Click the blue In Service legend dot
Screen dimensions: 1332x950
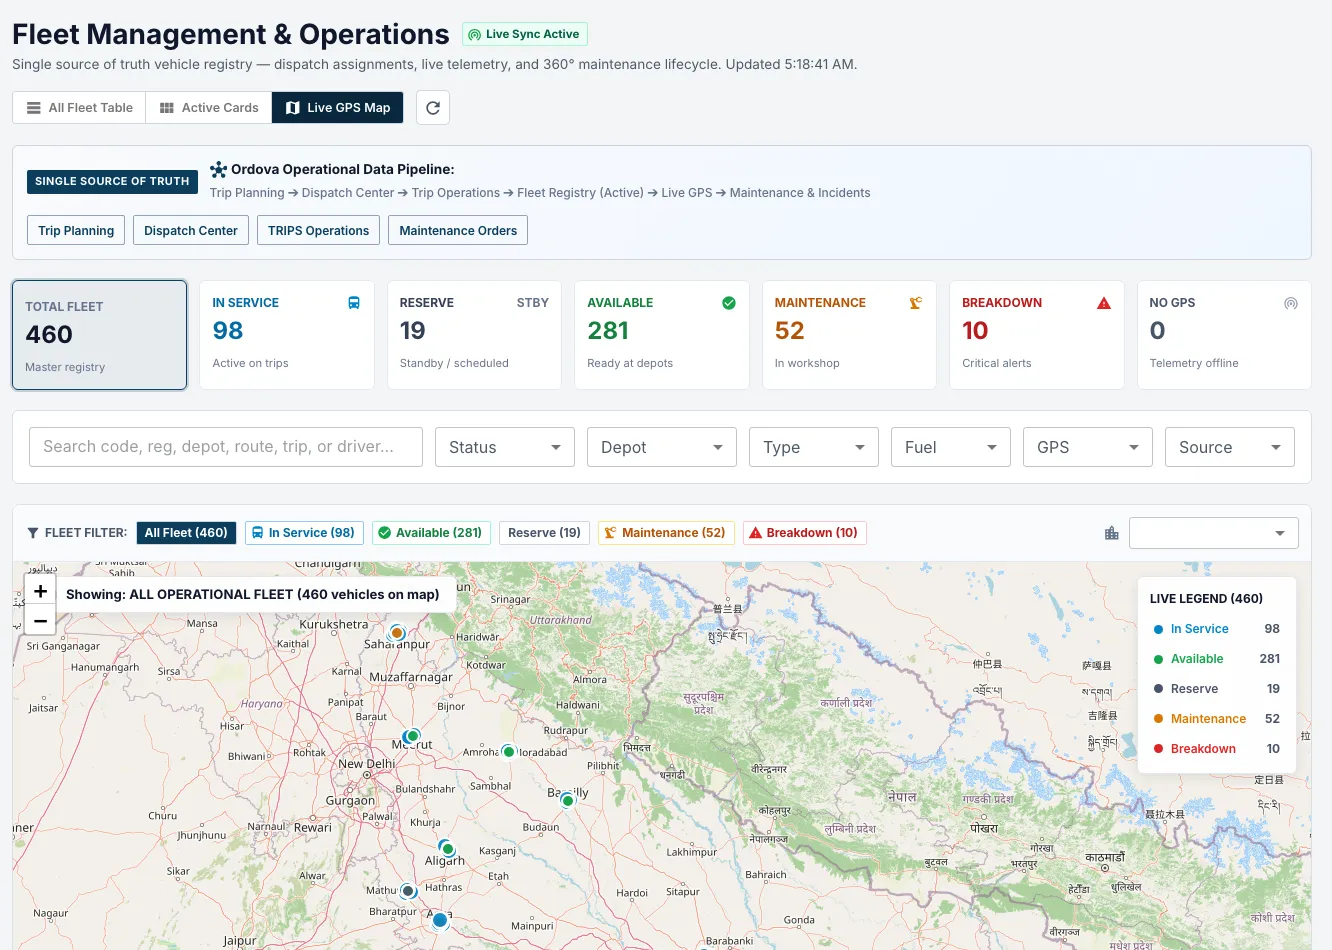1158,629
